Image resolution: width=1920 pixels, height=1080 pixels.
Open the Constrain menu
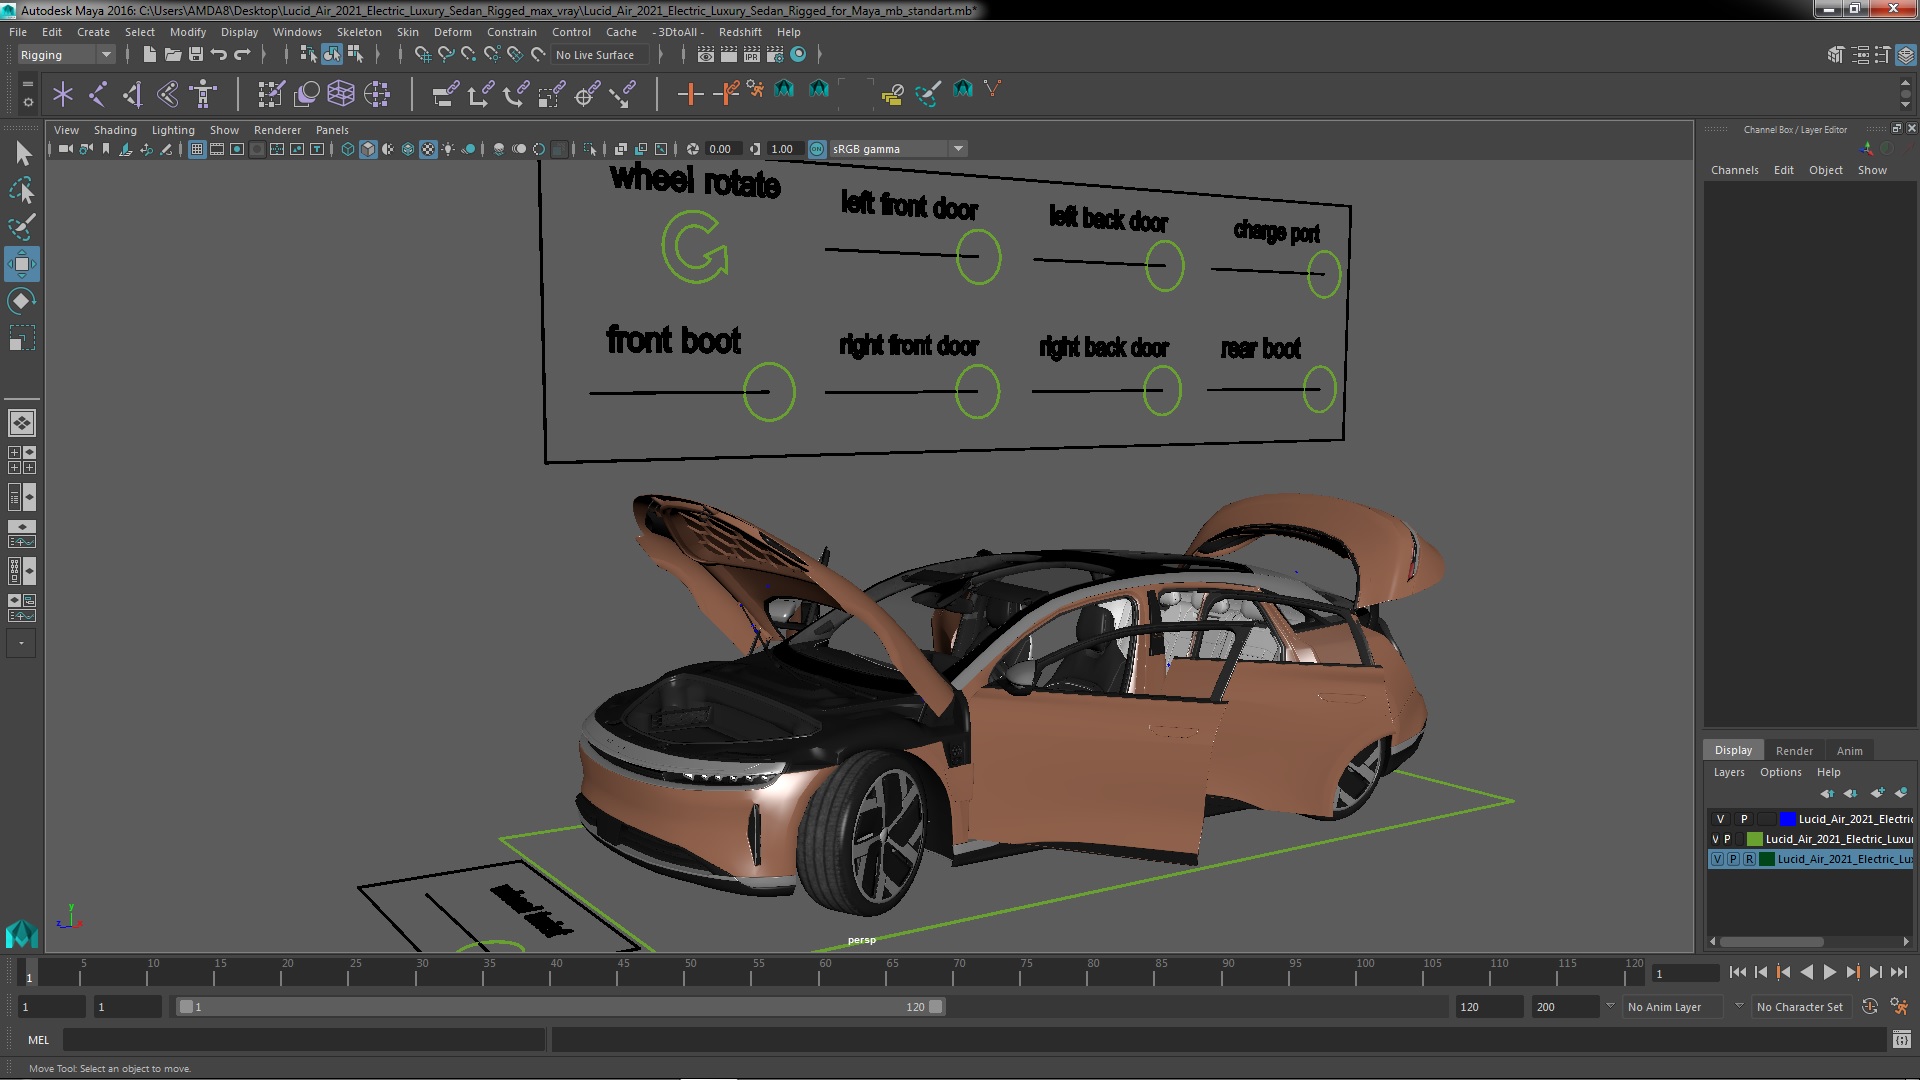click(512, 32)
